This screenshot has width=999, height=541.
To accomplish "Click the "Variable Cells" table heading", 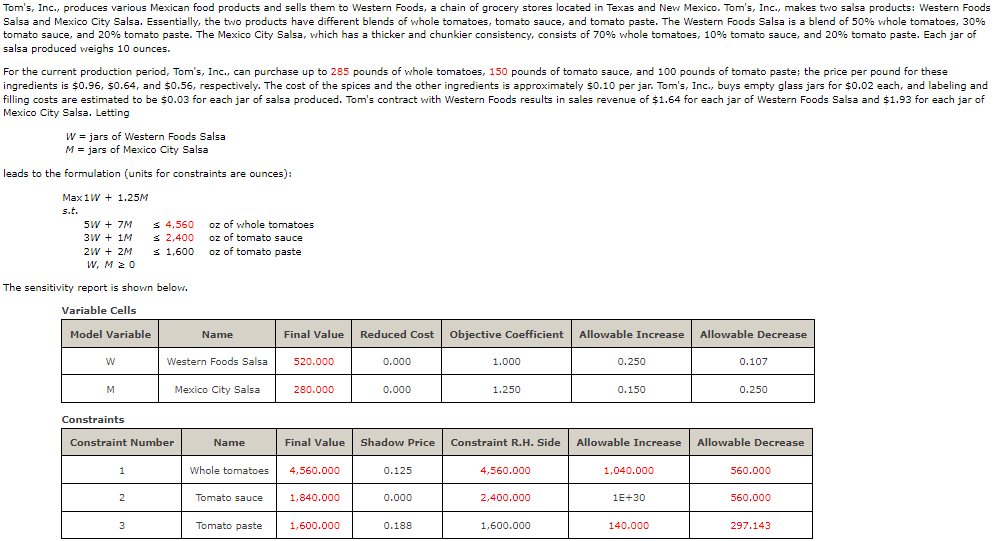I will (x=99, y=310).
